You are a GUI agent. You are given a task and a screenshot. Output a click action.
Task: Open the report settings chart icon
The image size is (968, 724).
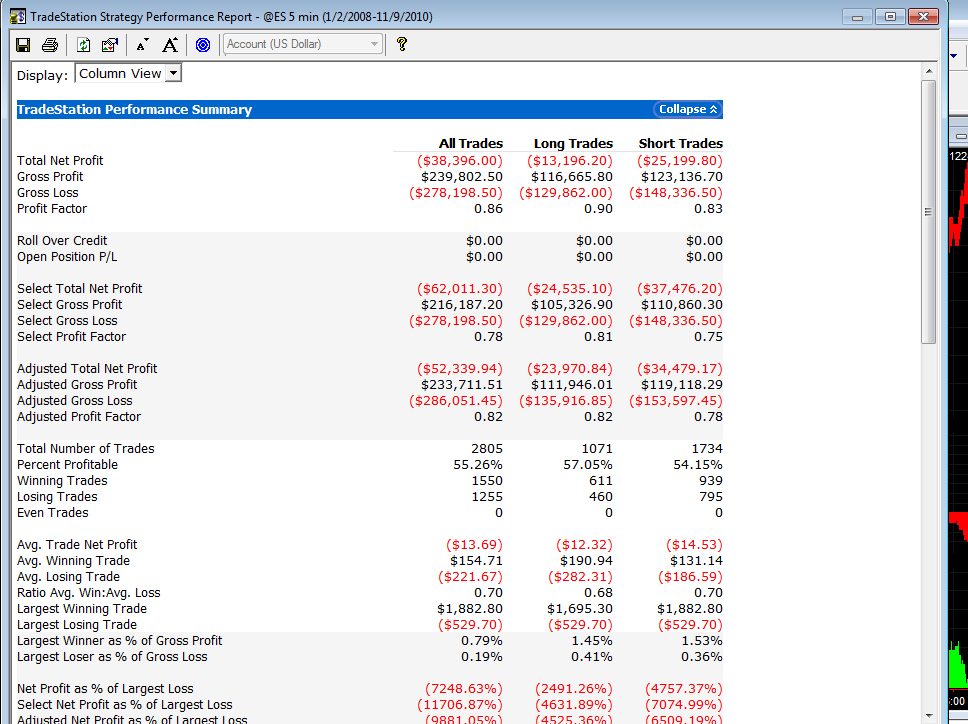(x=110, y=44)
